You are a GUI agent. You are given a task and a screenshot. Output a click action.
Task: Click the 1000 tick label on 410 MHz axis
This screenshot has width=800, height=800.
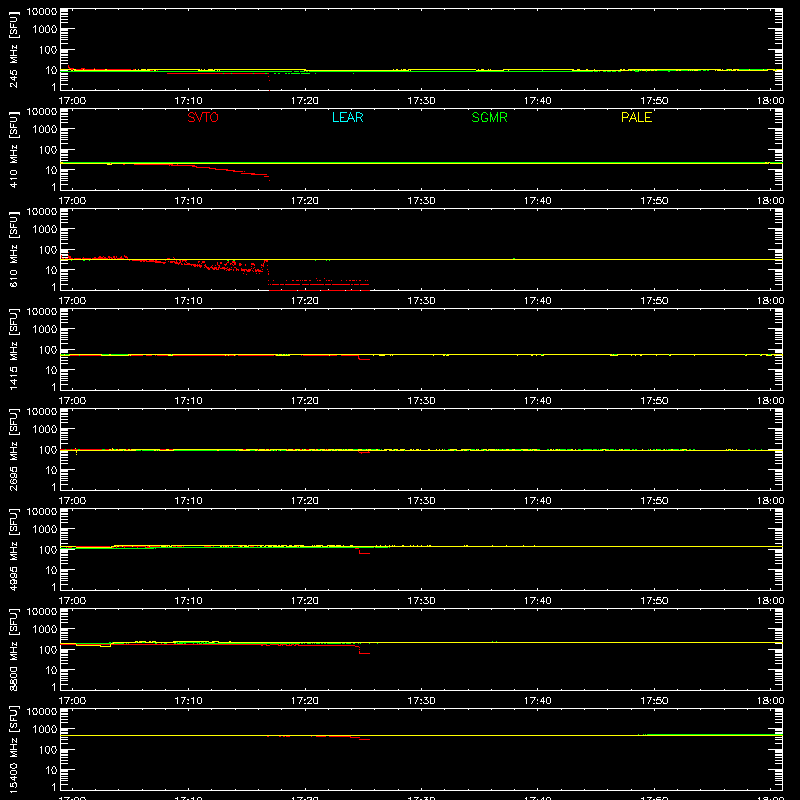45,130
